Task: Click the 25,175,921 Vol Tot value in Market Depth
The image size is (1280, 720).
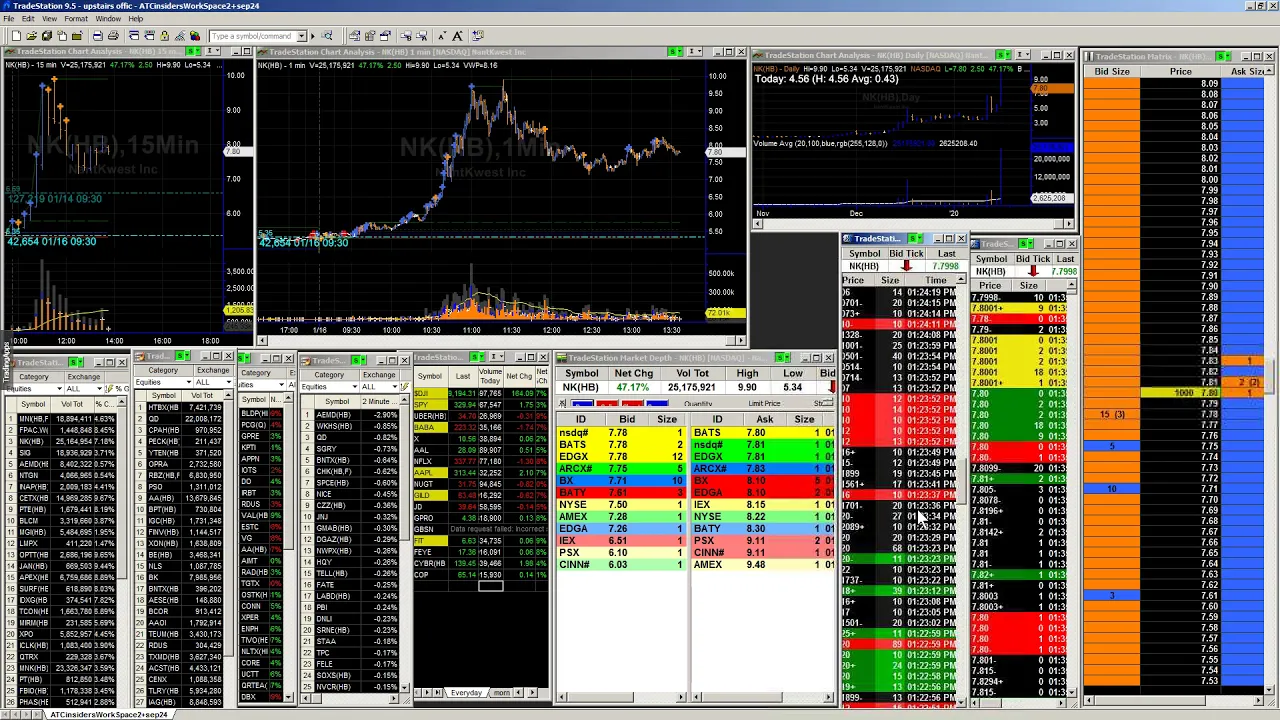Action: 692,387
